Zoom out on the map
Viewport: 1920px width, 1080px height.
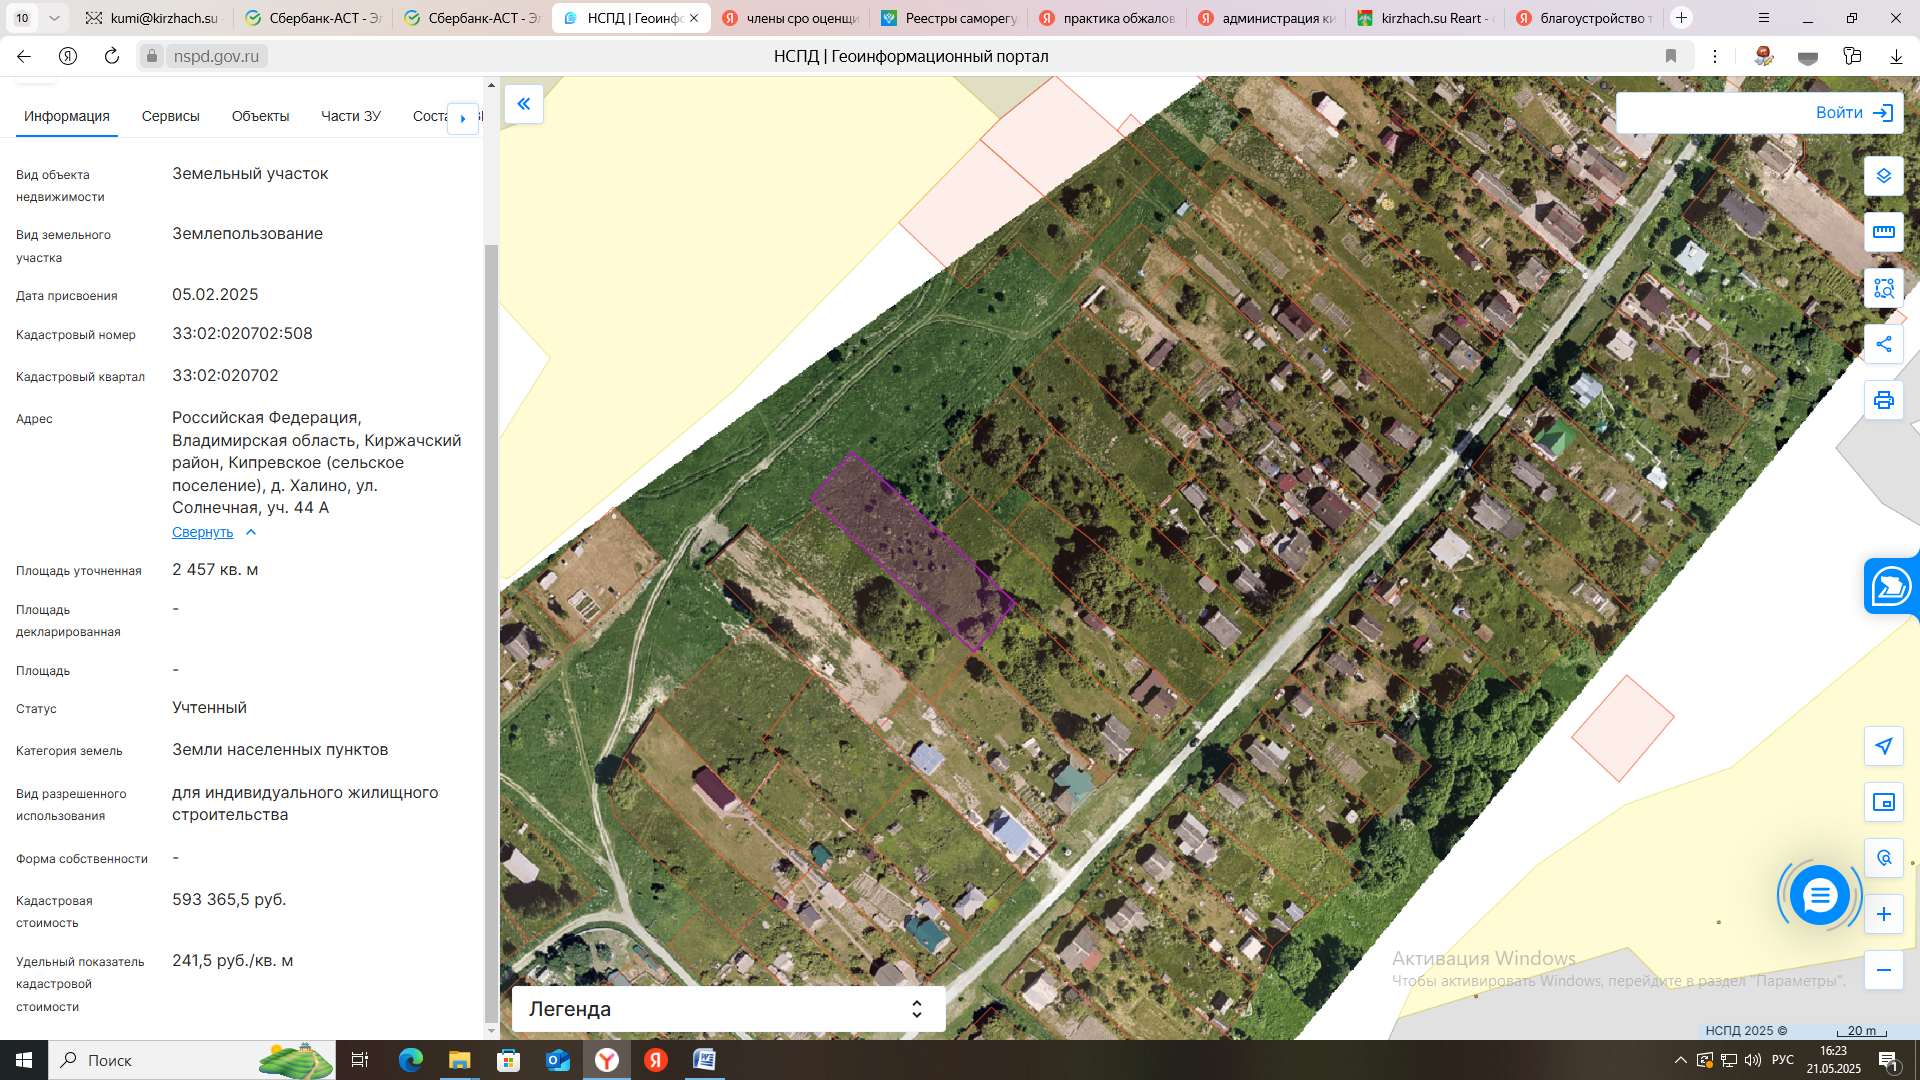[x=1883, y=970]
